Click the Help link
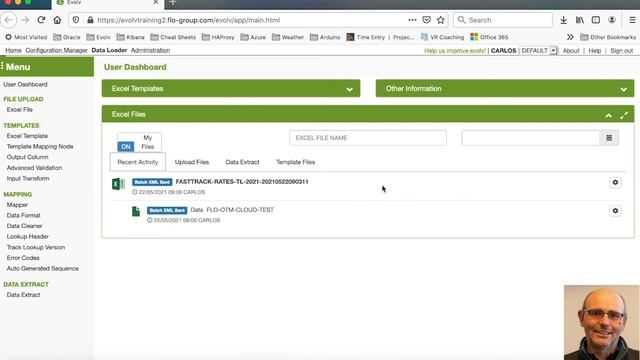Viewport: 640px width, 360px height. click(x=595, y=51)
